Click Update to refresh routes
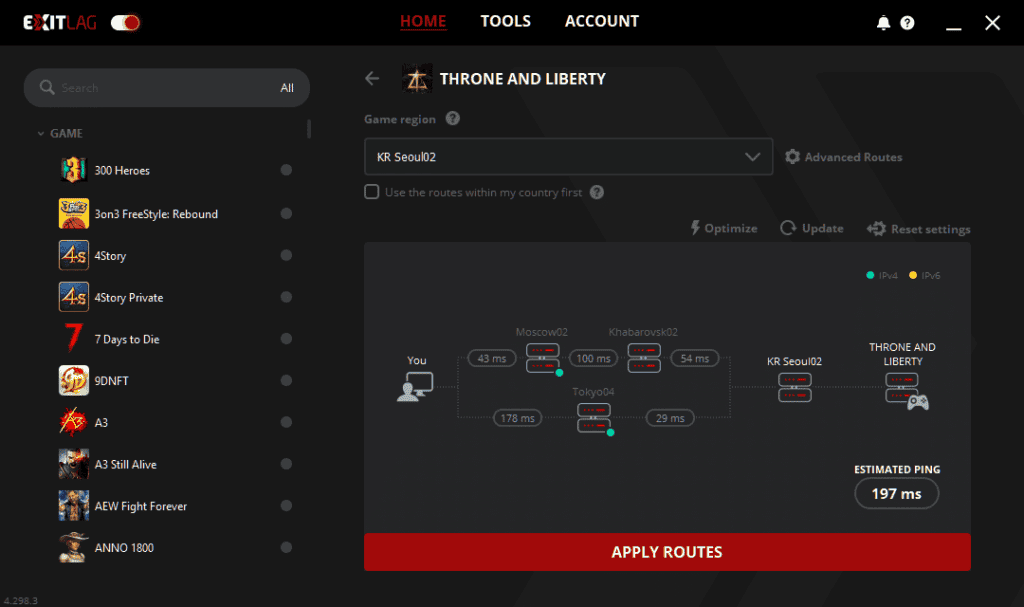 [812, 228]
